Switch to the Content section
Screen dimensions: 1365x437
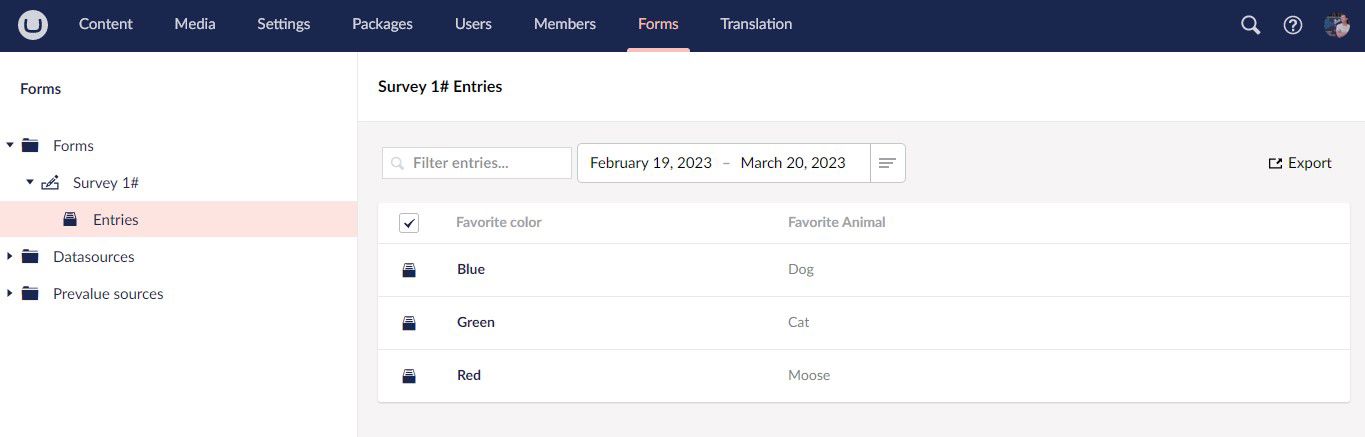(x=106, y=24)
